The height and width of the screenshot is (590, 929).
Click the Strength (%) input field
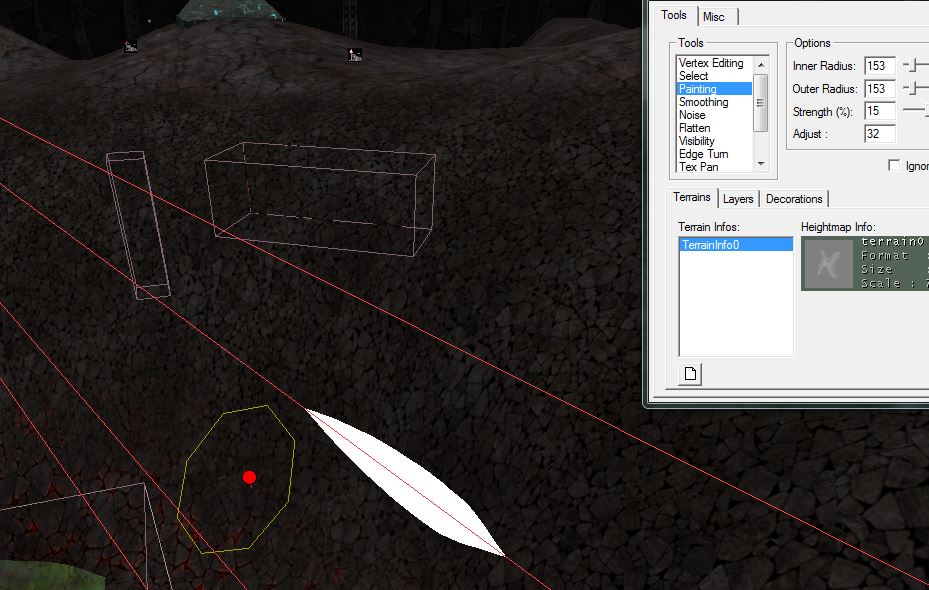pyautogui.click(x=879, y=111)
